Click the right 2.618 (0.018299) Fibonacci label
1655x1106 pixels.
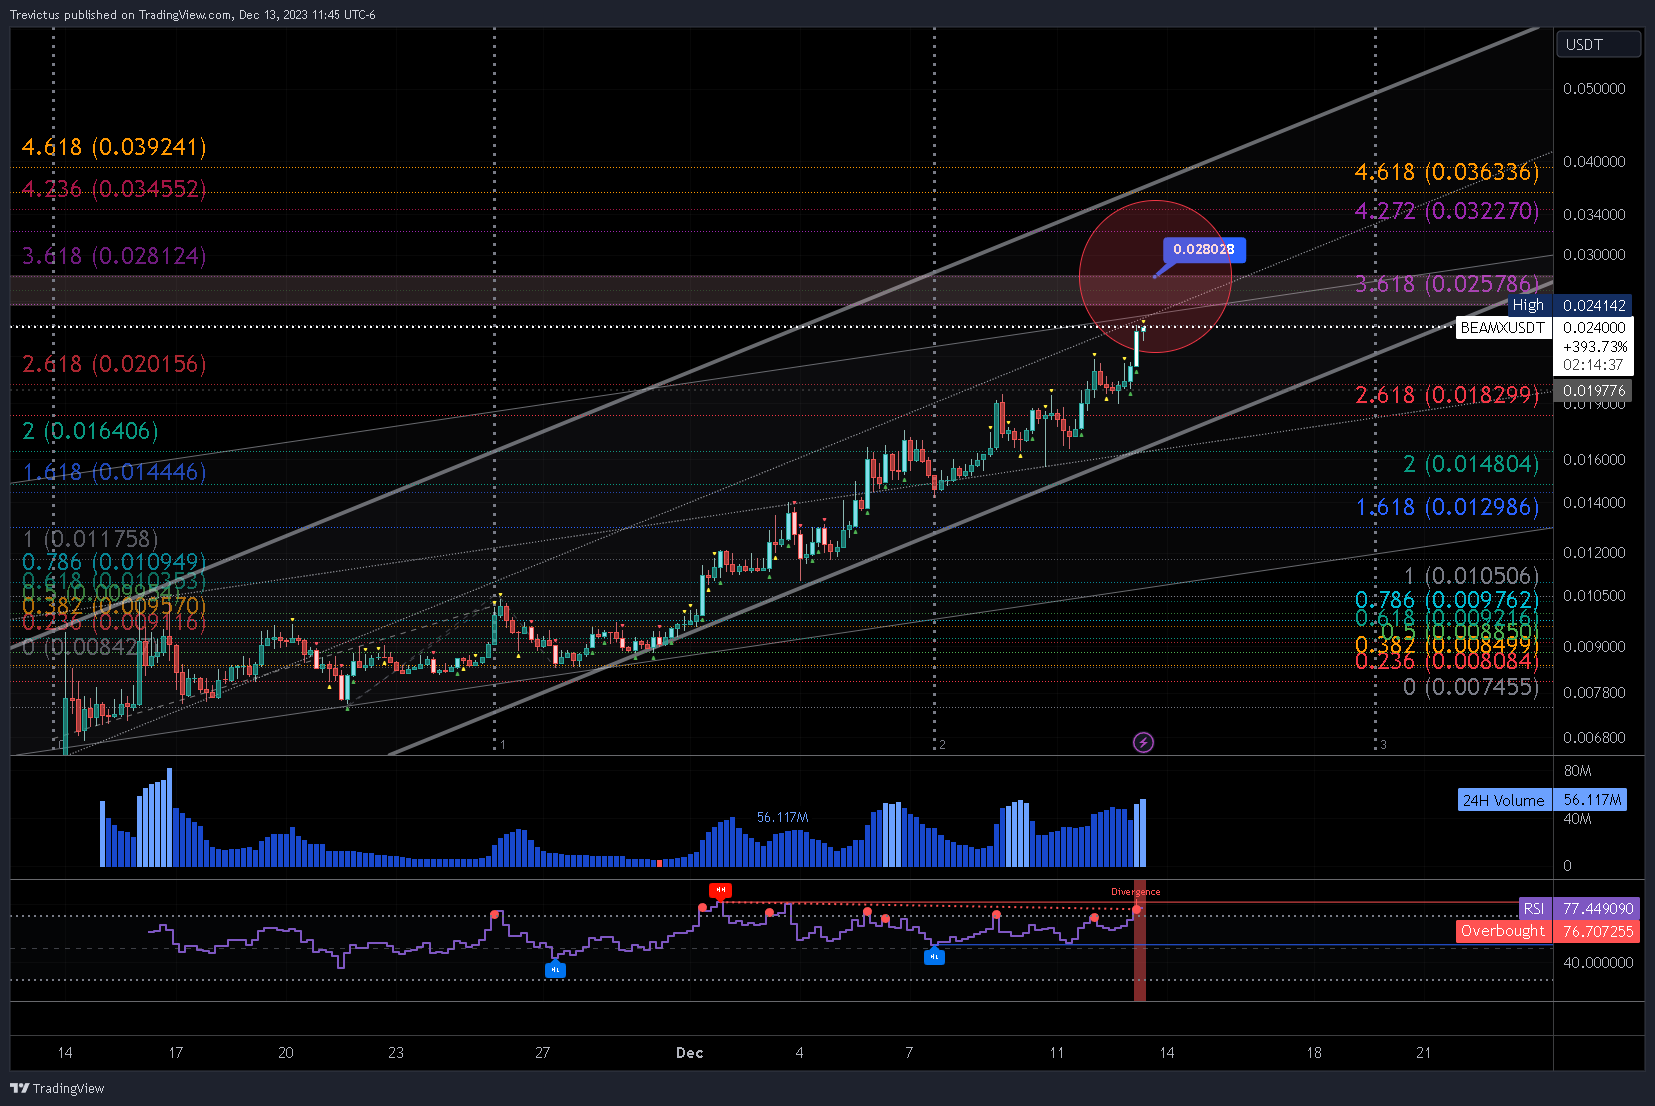click(1447, 395)
